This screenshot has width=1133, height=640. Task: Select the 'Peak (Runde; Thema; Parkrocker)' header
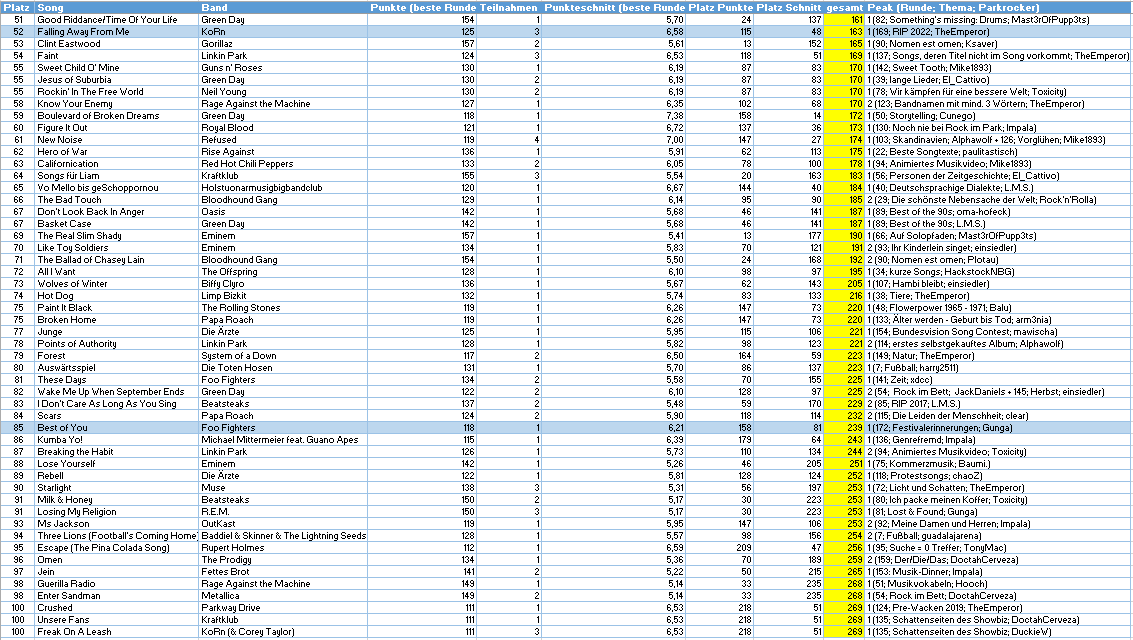coord(998,7)
